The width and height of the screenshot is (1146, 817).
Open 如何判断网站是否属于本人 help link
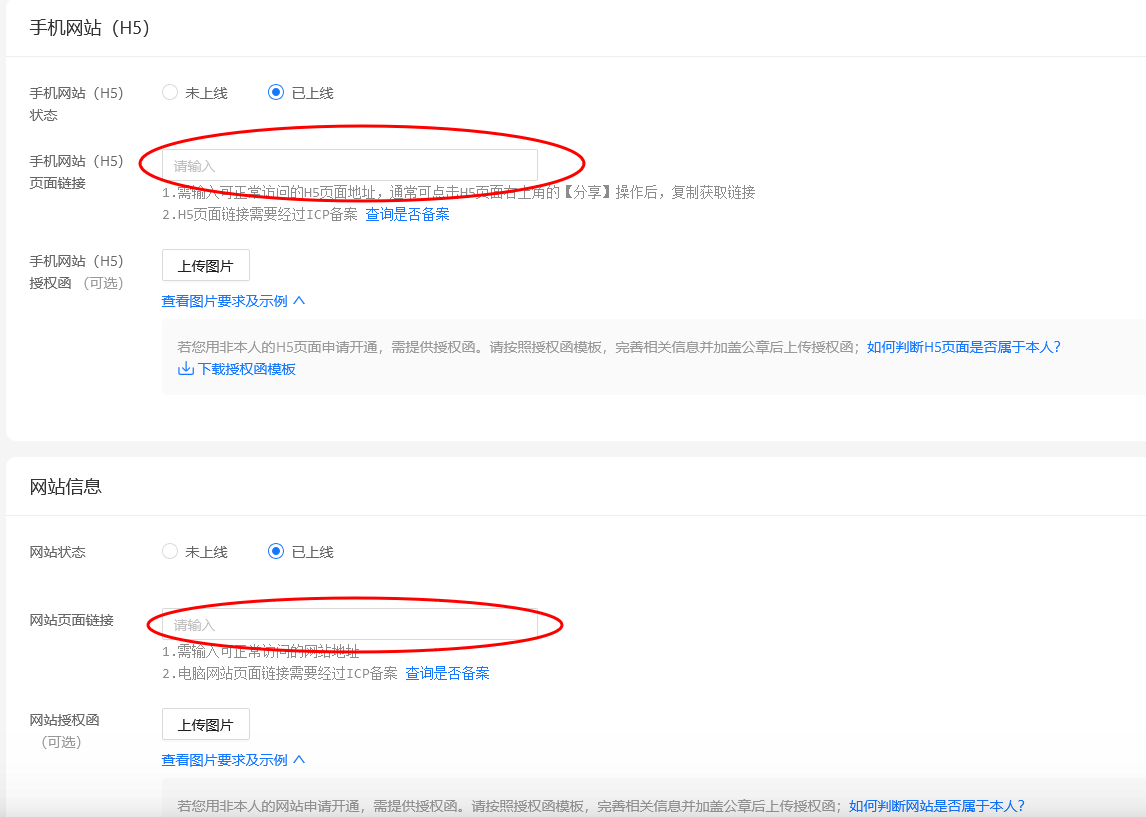(x=936, y=806)
